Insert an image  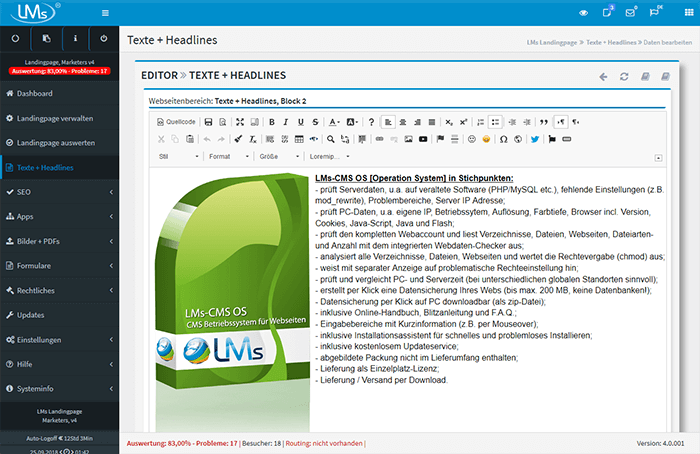[408, 139]
